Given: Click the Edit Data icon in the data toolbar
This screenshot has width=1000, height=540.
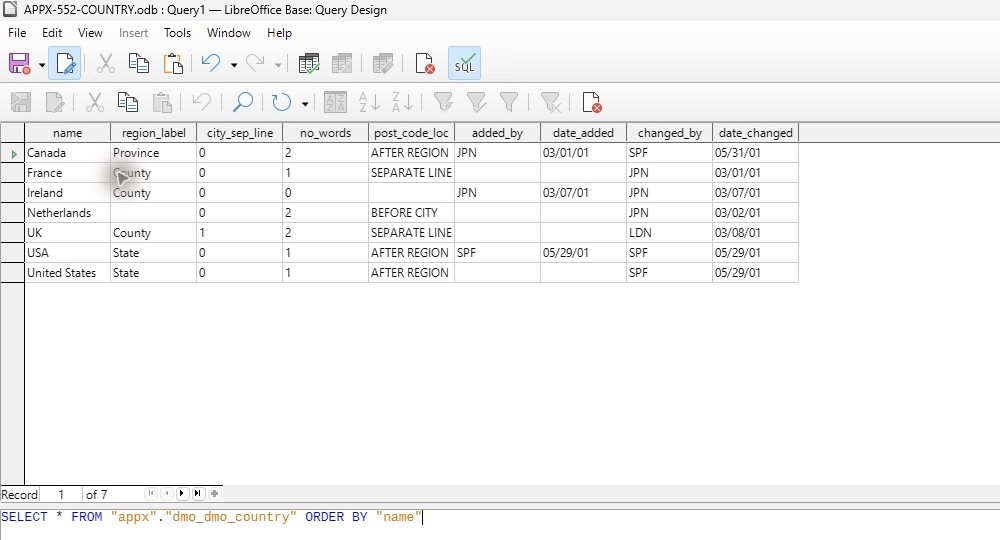Looking at the screenshot, I should tap(55, 102).
